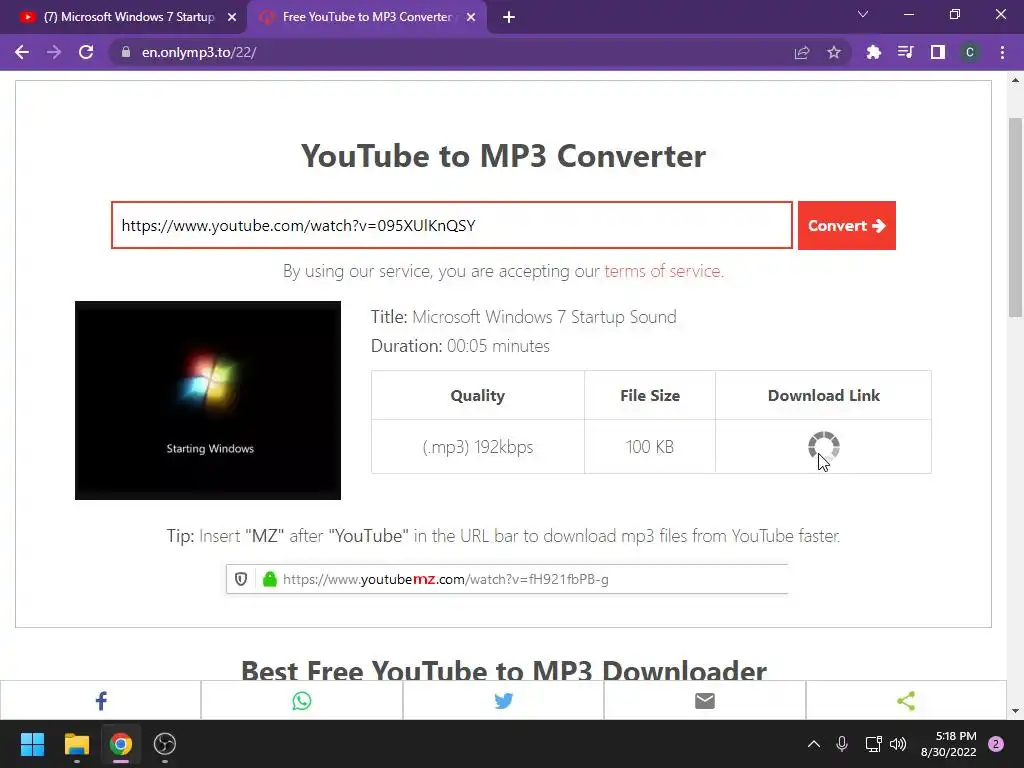
Task: Share the page by email icon
Action: pyautogui.click(x=705, y=701)
